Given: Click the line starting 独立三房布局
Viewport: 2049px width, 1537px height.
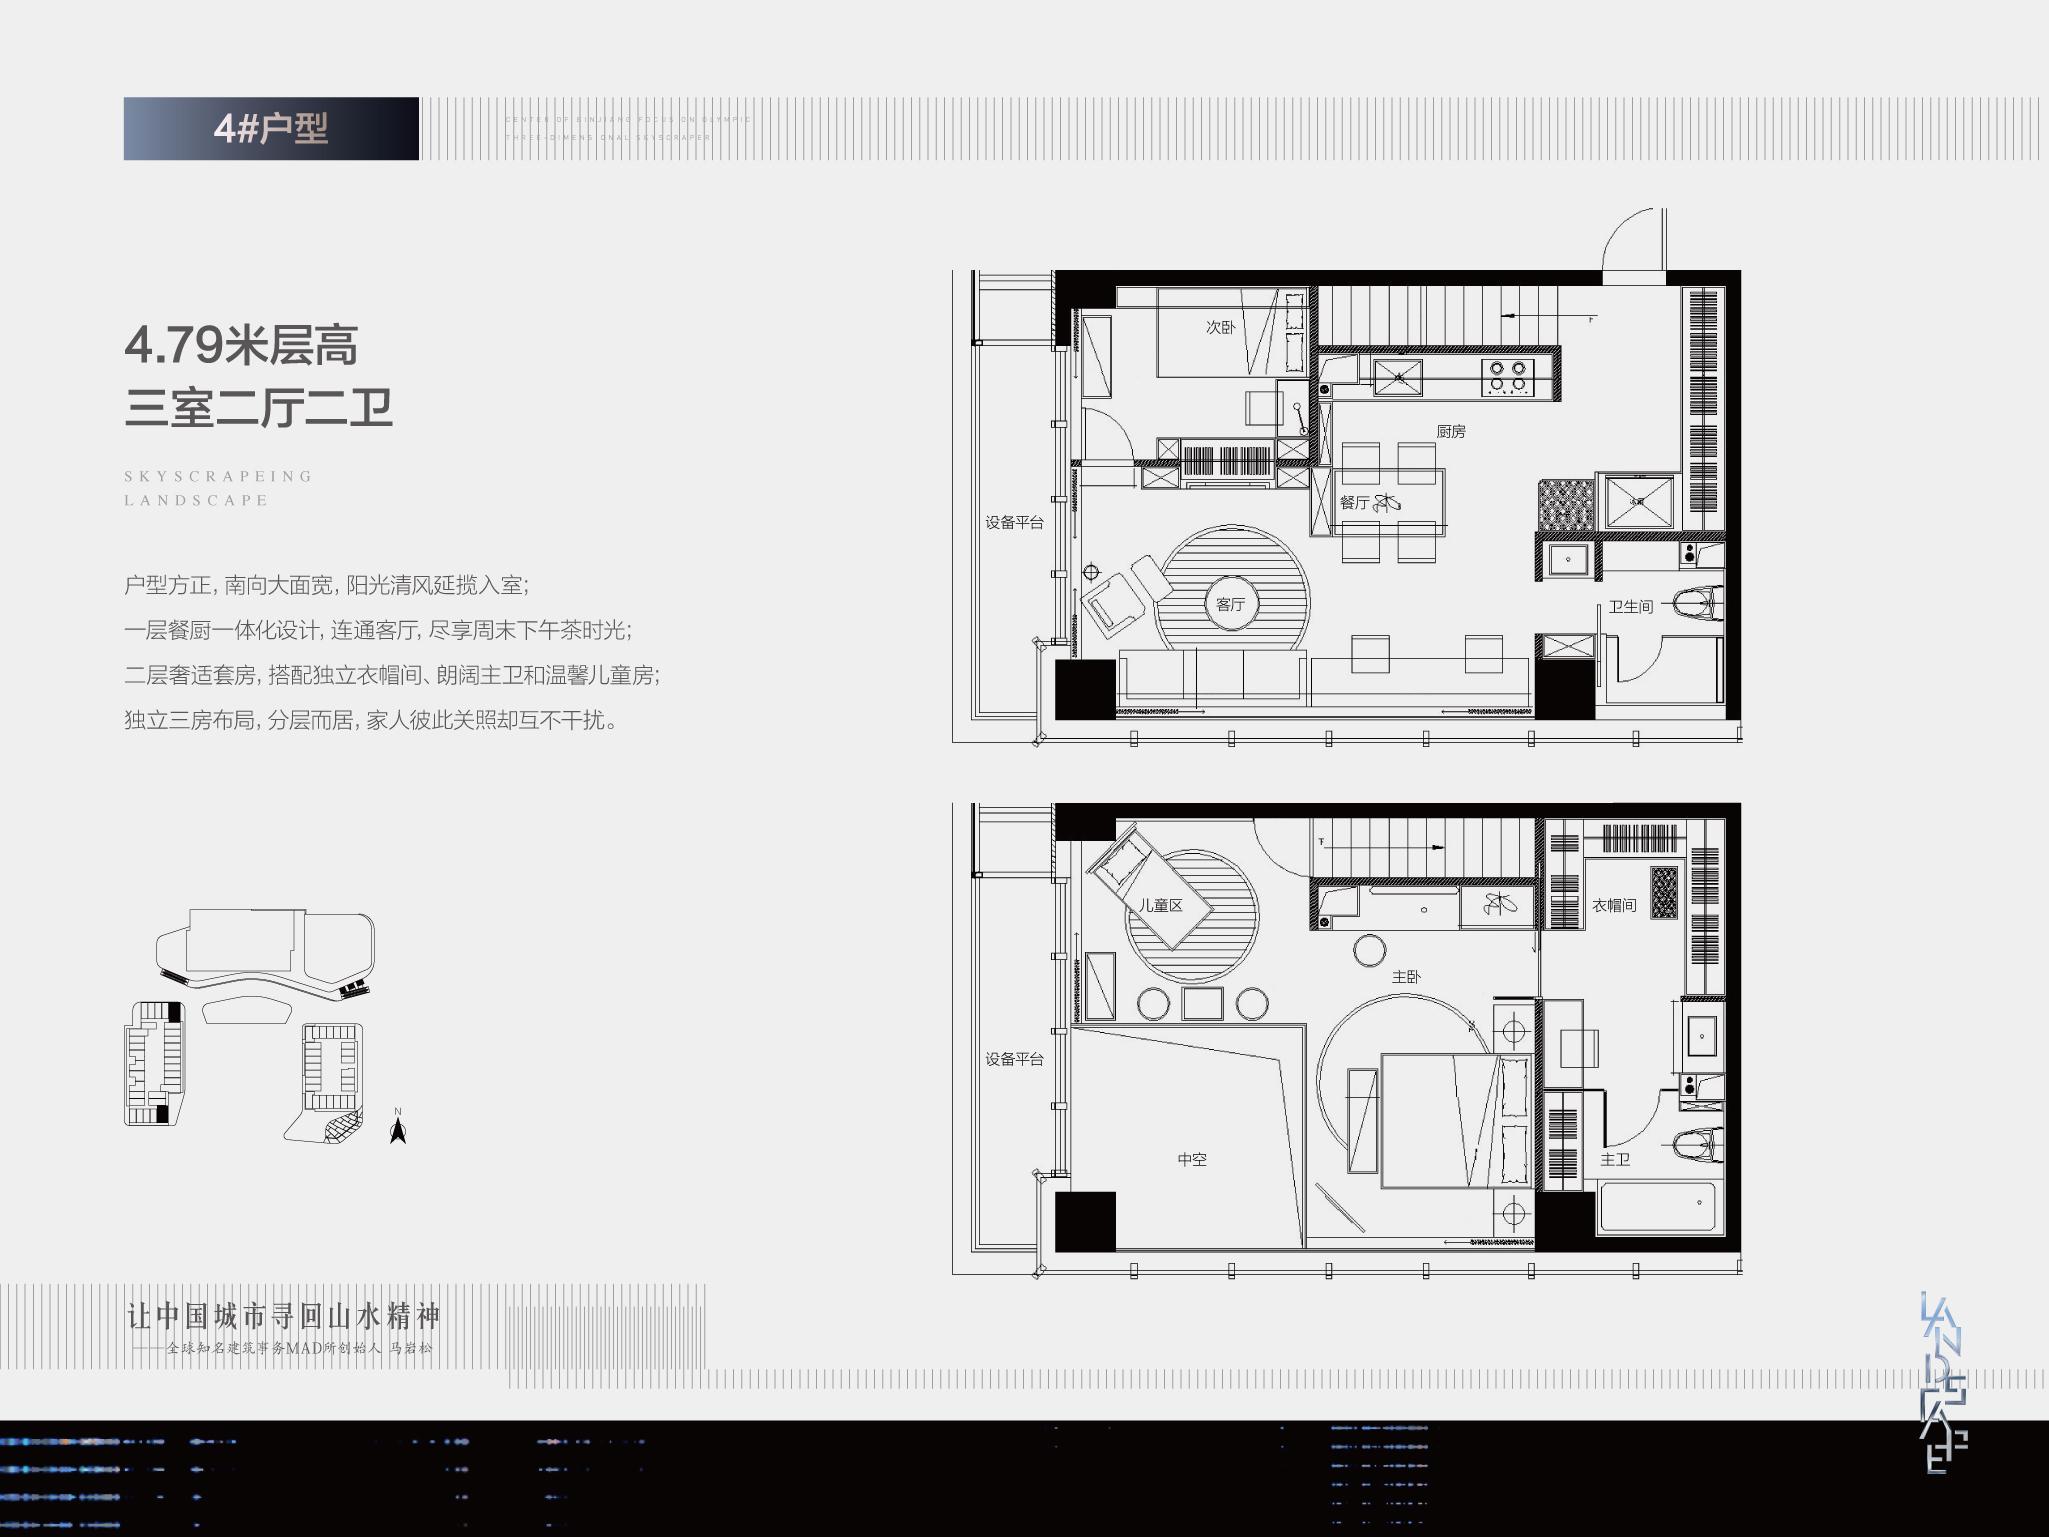Looking at the screenshot, I should pyautogui.click(x=370, y=720).
